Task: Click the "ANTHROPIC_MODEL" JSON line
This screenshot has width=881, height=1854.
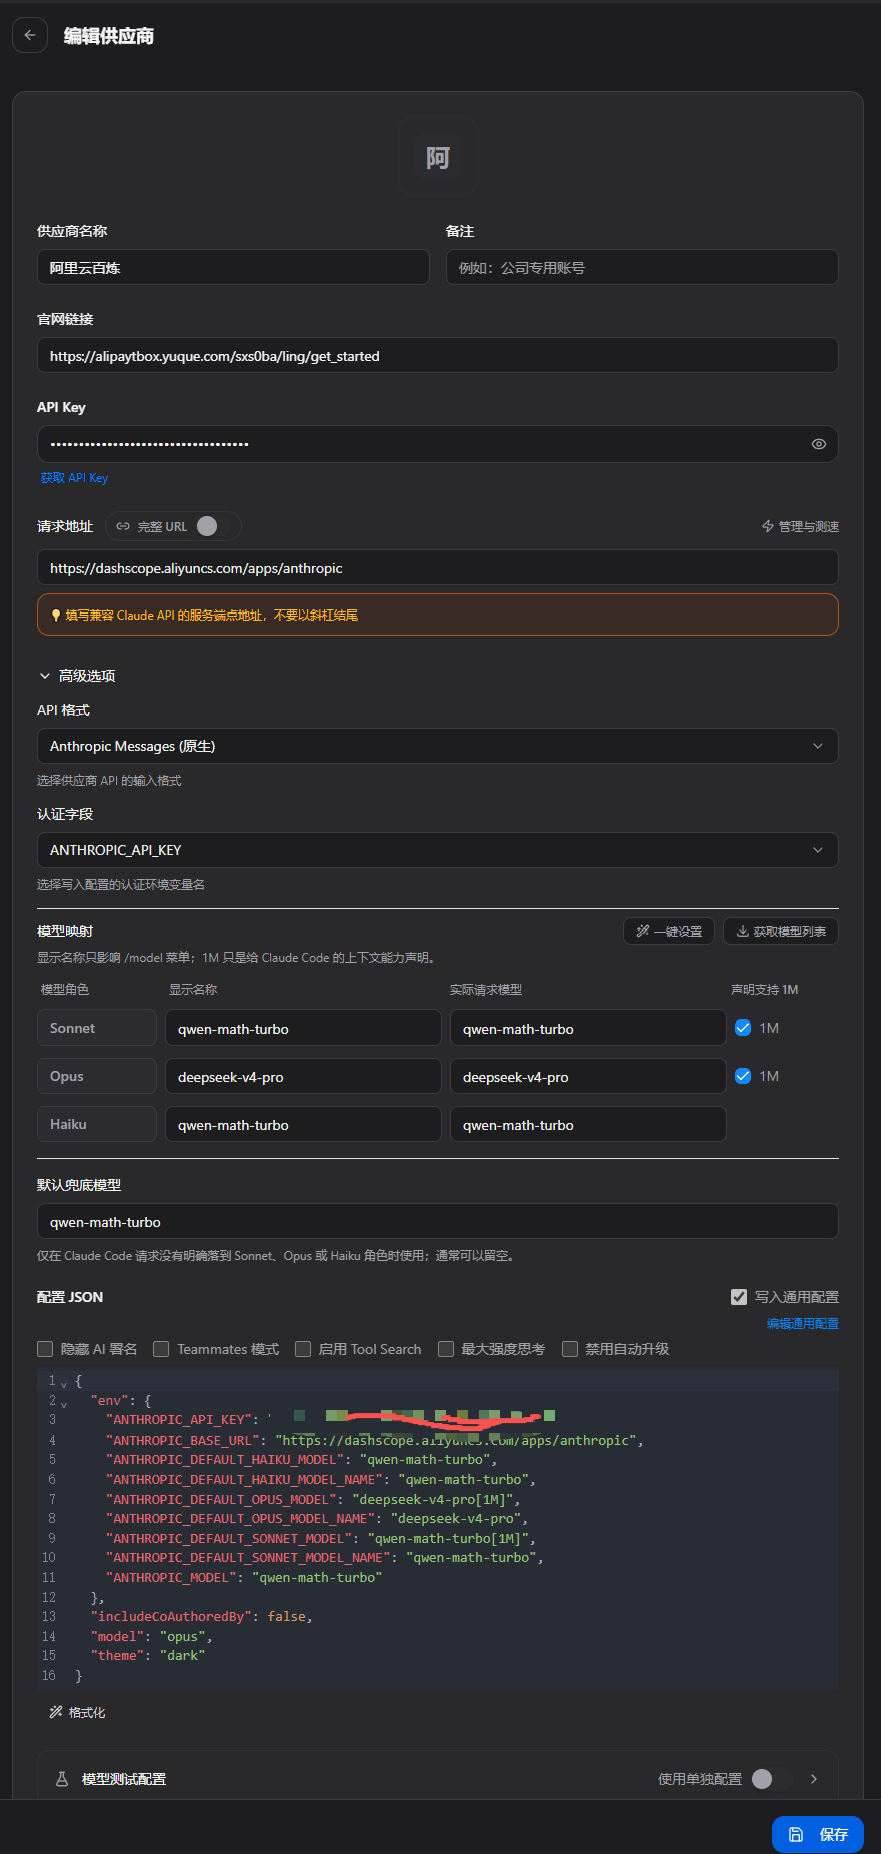Action: pyautogui.click(x=244, y=1577)
